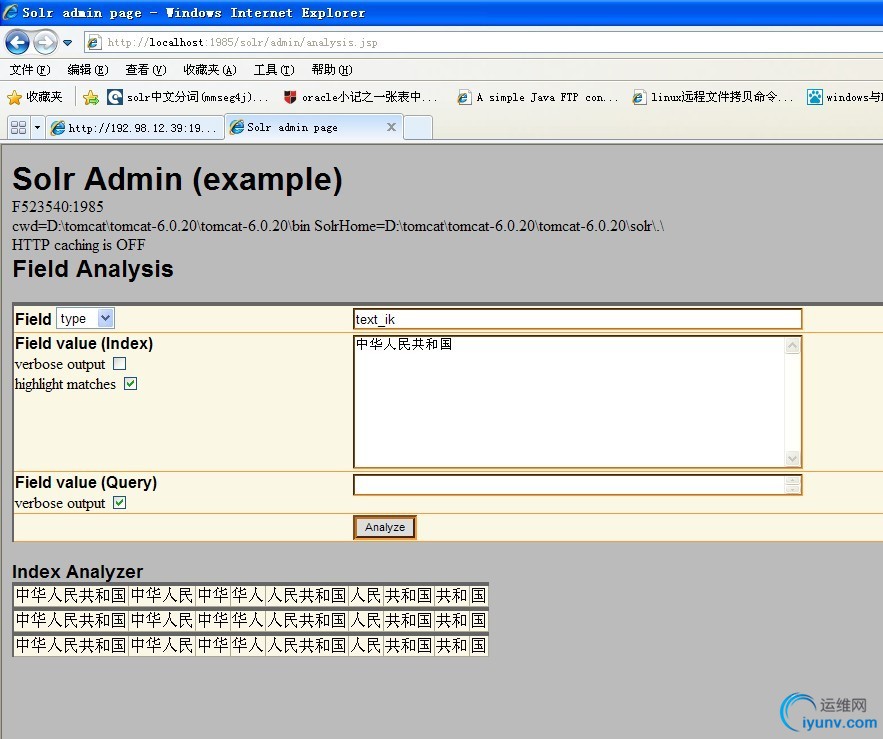Toggle highlight matches checkbox
The image size is (883, 739).
coord(131,384)
